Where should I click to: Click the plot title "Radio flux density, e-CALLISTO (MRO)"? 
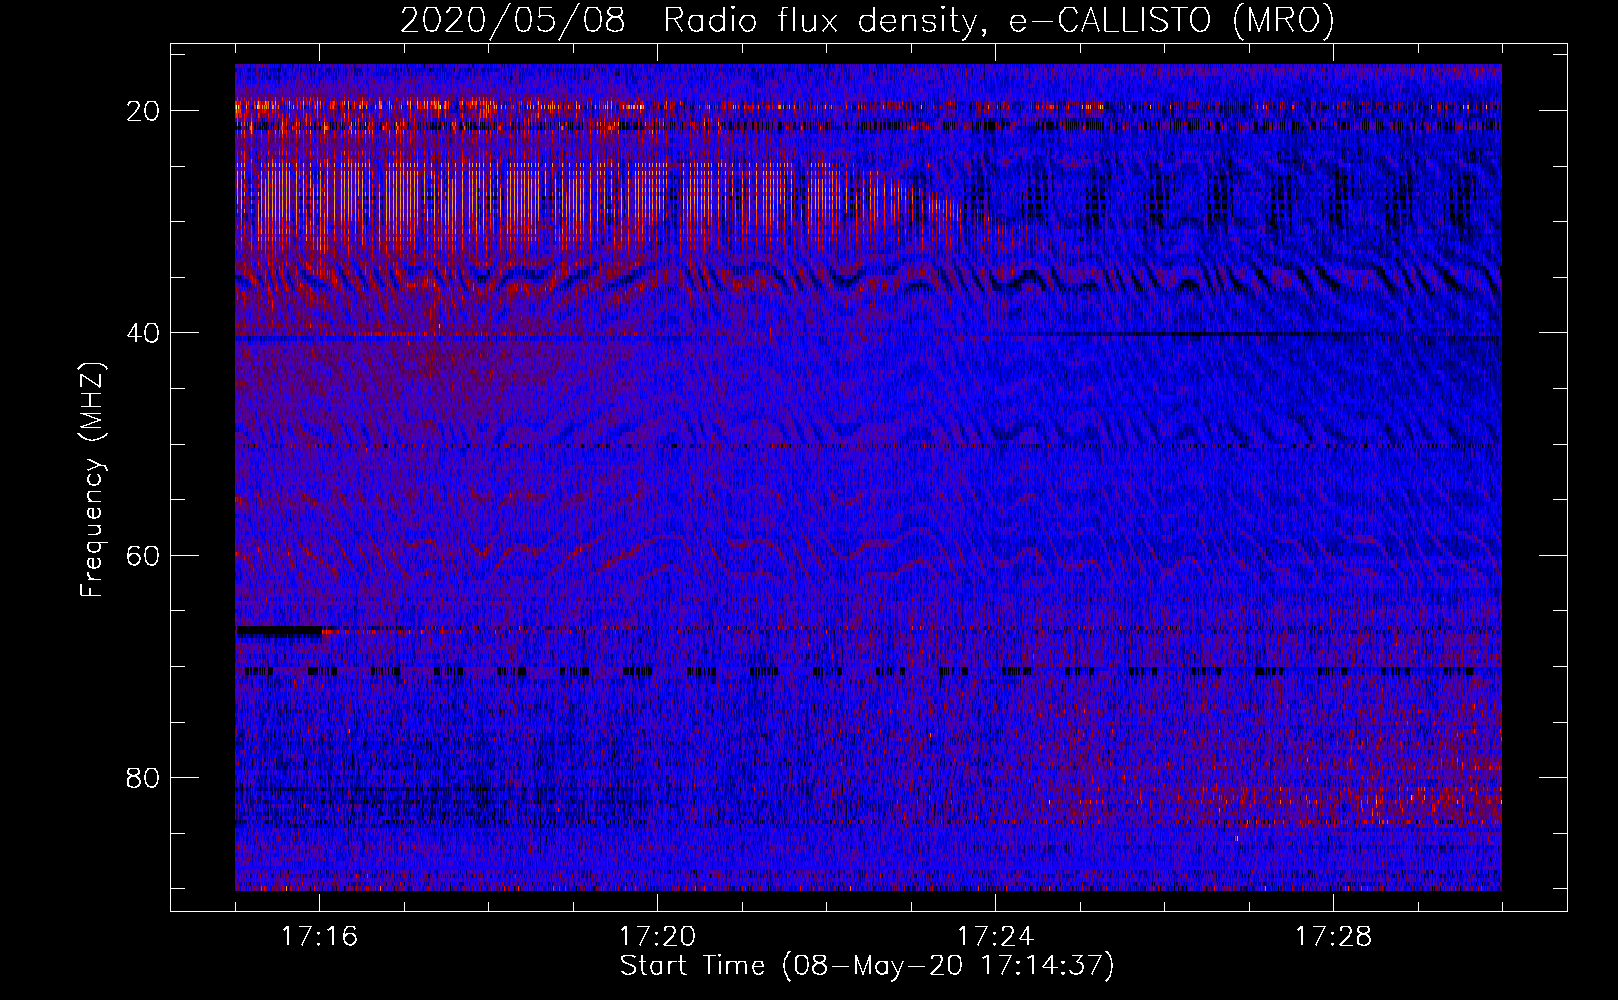point(998,20)
